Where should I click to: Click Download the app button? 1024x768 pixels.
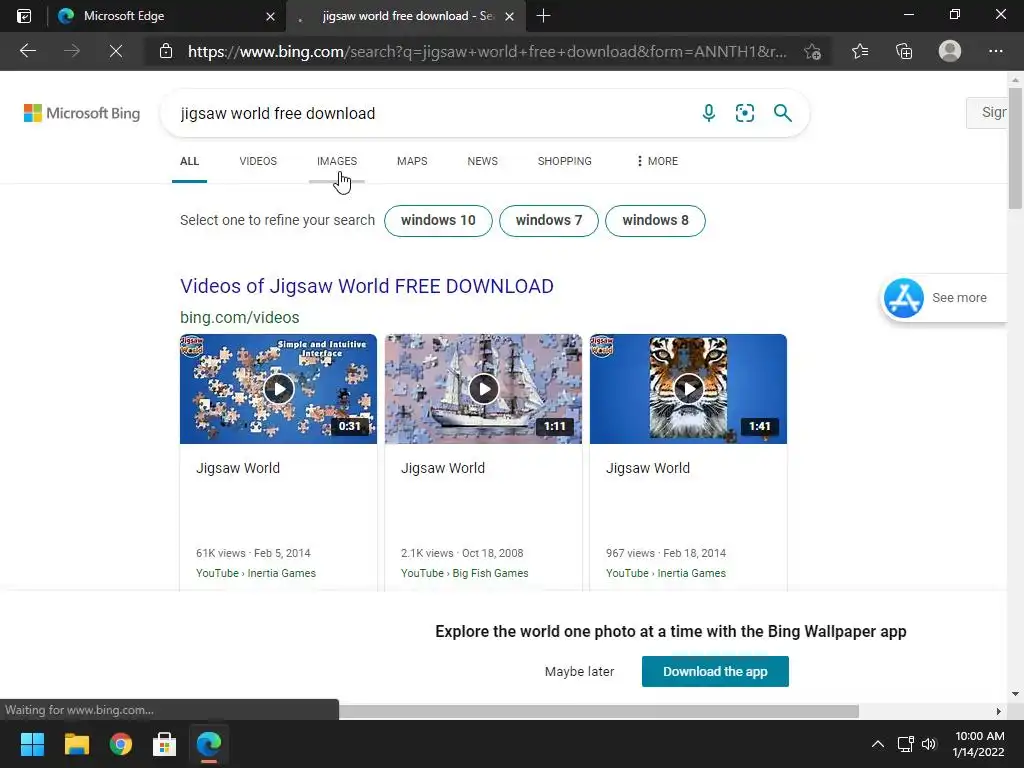(x=715, y=671)
